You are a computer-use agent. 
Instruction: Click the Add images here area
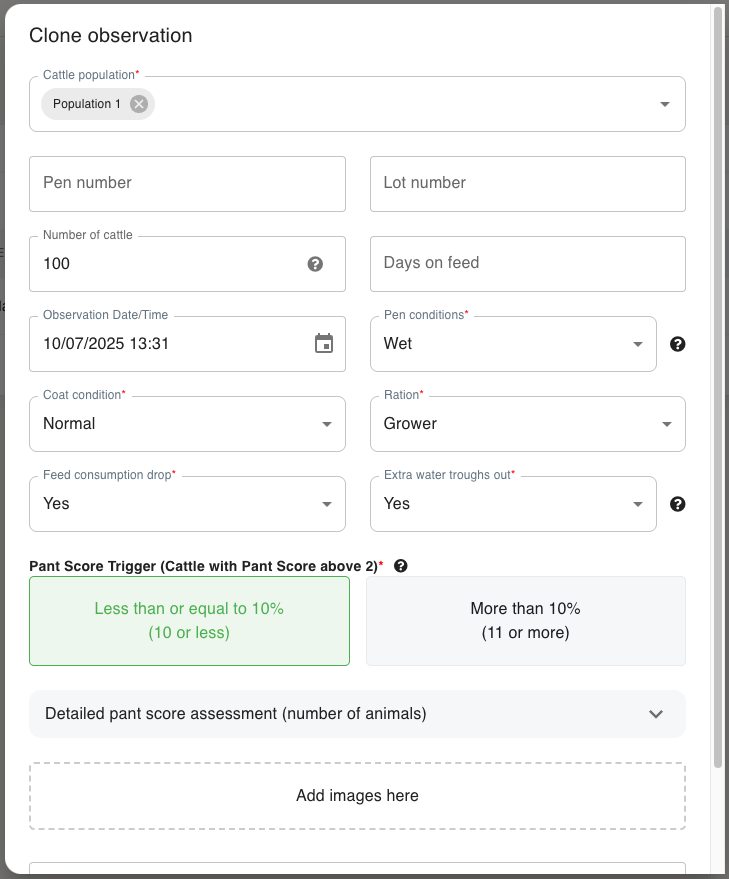[357, 796]
